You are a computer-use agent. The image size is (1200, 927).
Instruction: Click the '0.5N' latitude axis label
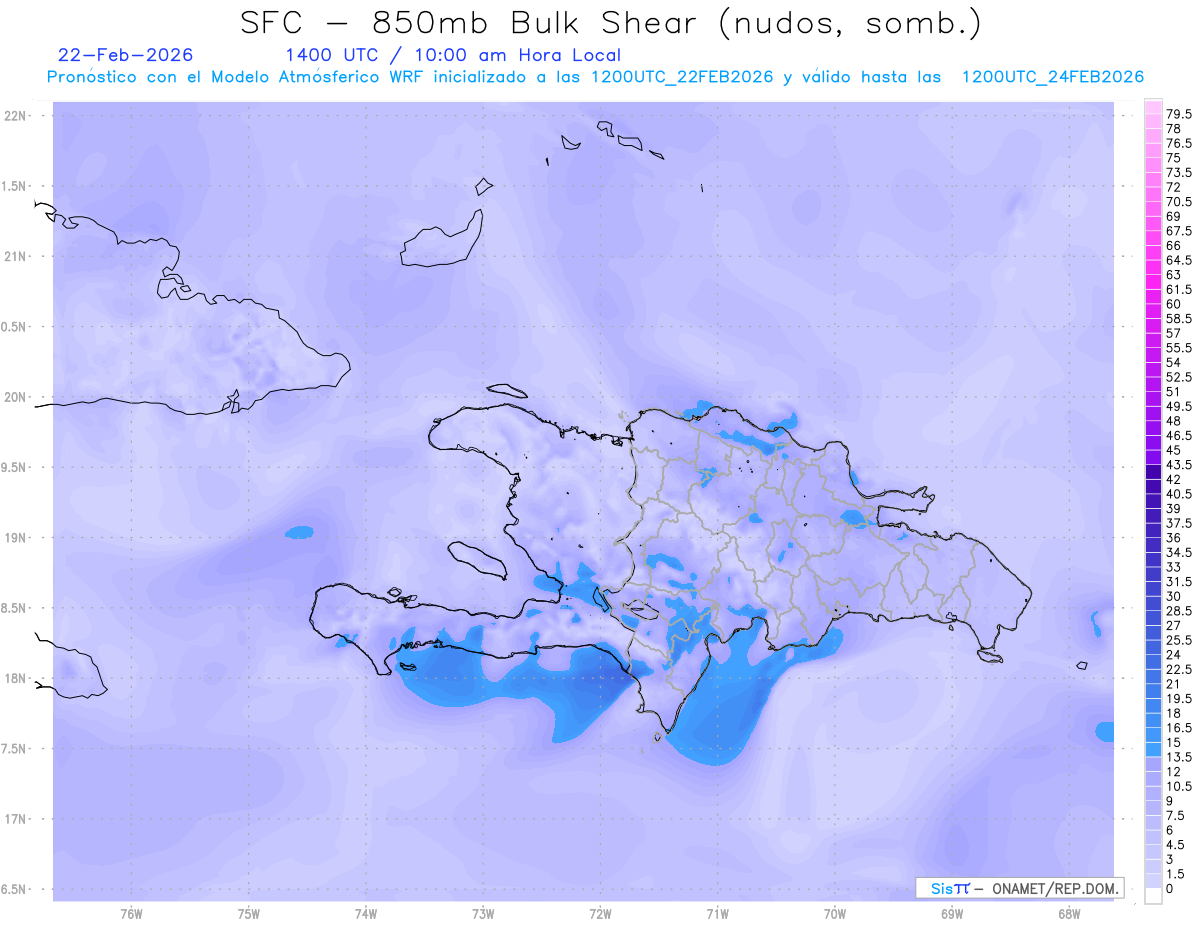click(x=15, y=327)
